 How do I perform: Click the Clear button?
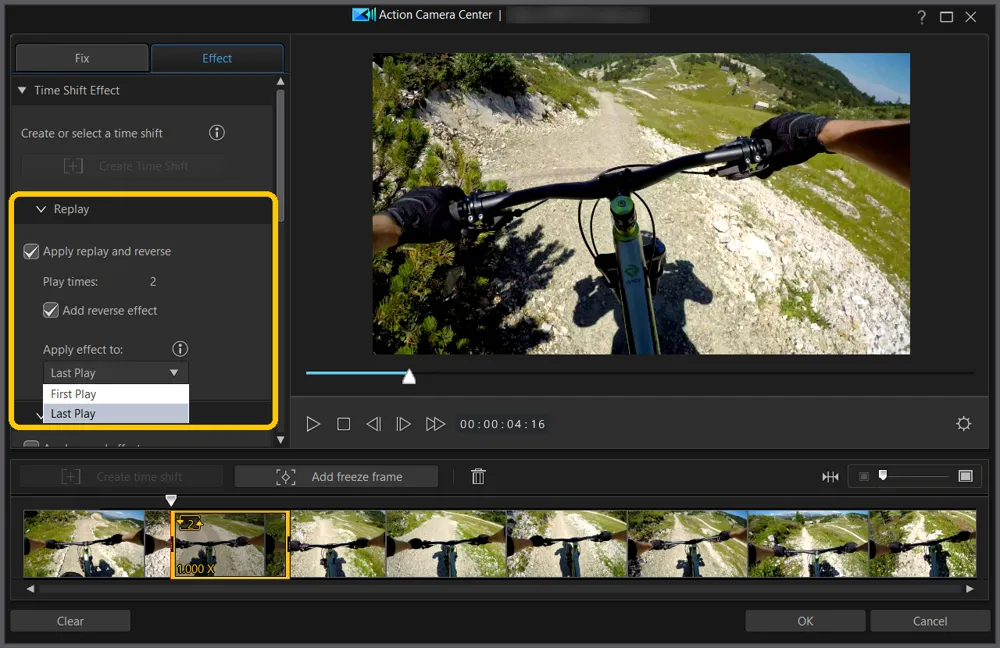pos(70,621)
